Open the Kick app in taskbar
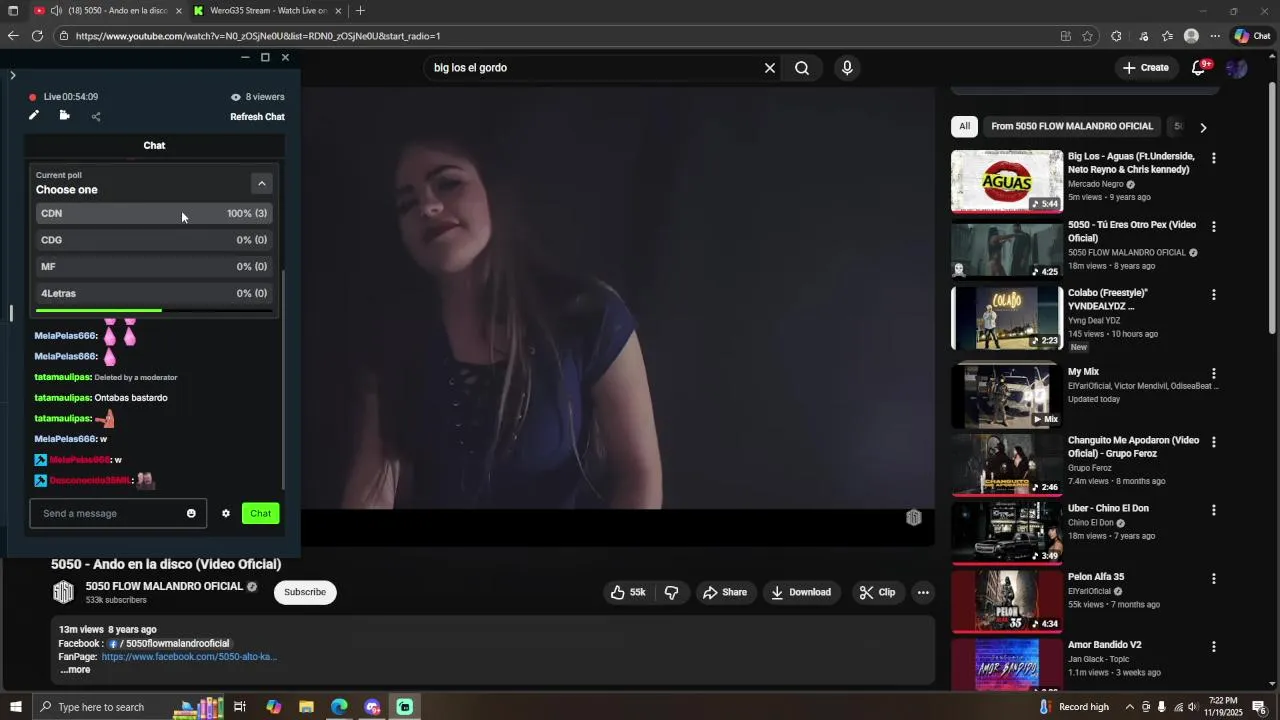 click(404, 707)
